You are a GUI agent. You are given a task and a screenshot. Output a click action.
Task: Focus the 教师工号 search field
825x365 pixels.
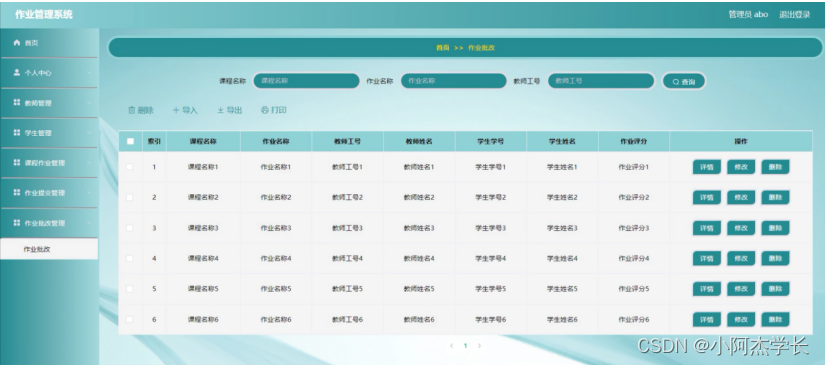point(601,81)
